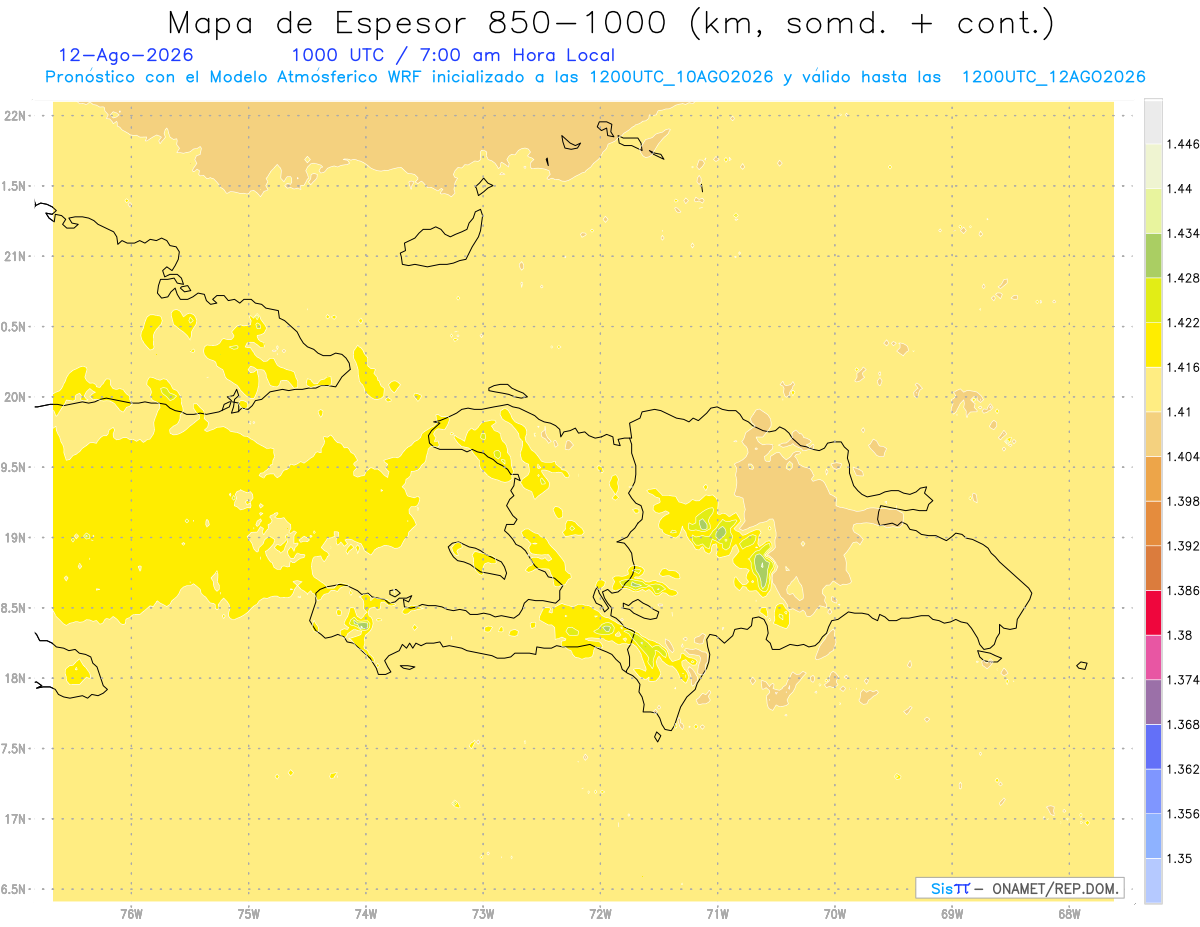Select the tan swatch between 1.404 and 1.41
This screenshot has height=927, width=1200.
1153,434
